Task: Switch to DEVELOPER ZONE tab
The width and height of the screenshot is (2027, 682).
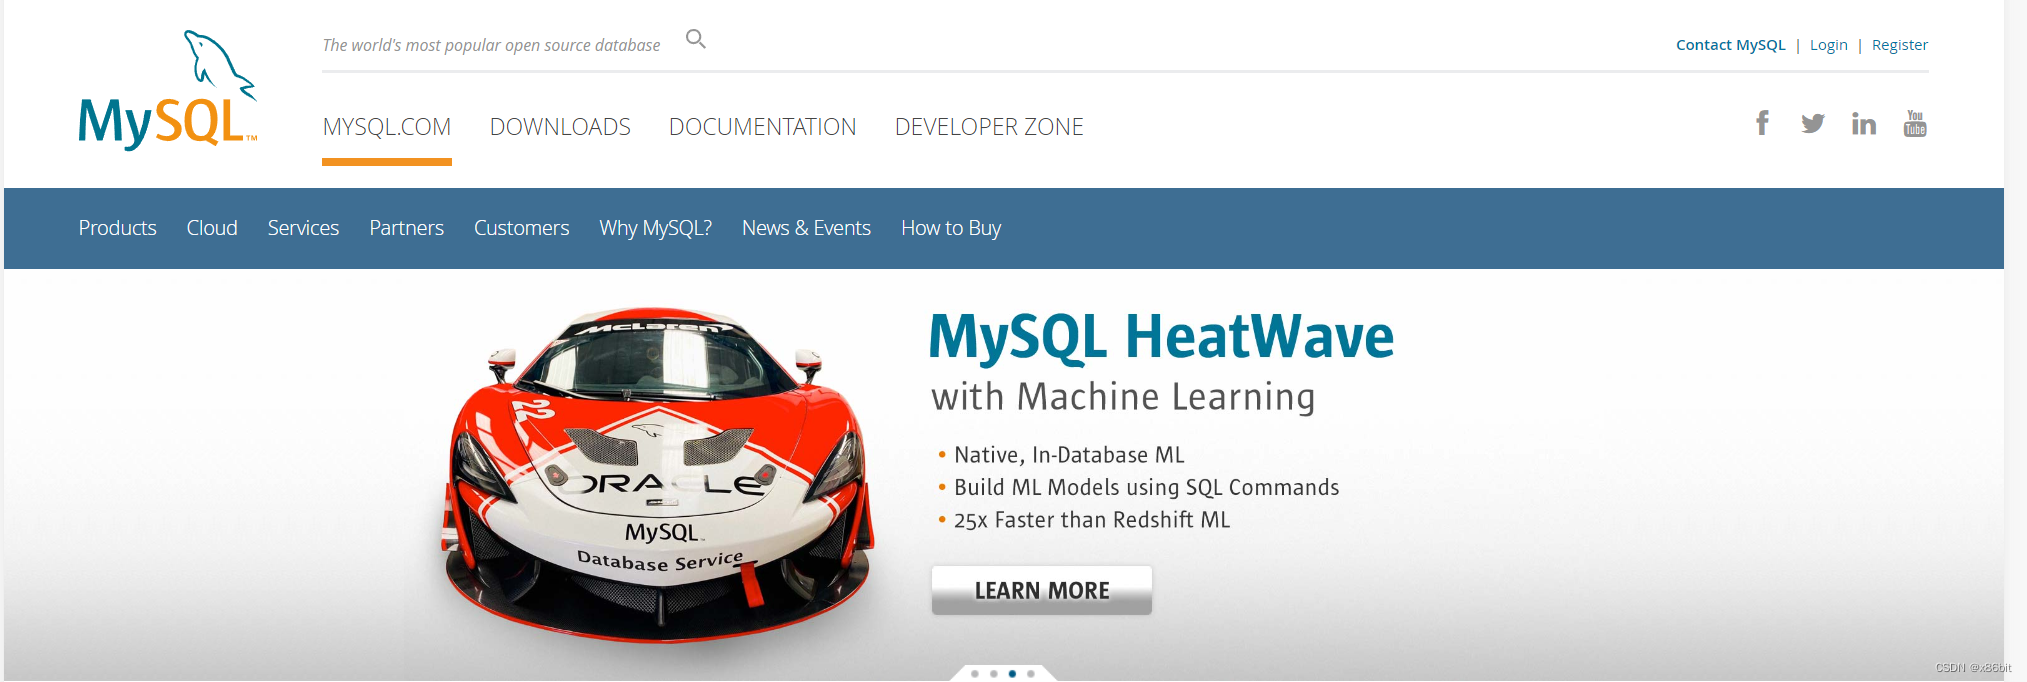Action: (x=989, y=127)
